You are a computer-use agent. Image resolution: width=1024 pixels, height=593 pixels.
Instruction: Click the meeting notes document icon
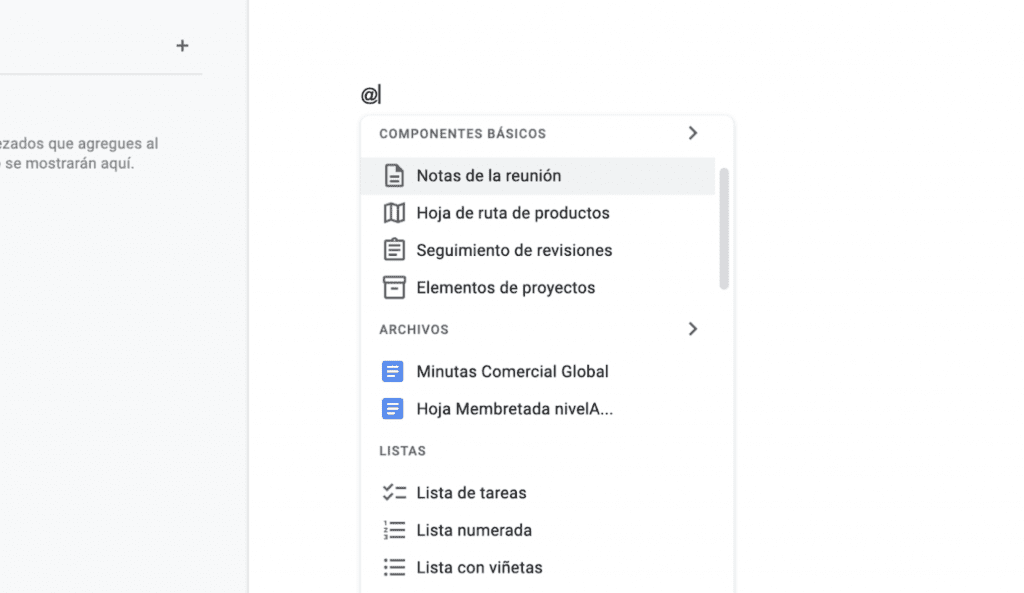[394, 176]
